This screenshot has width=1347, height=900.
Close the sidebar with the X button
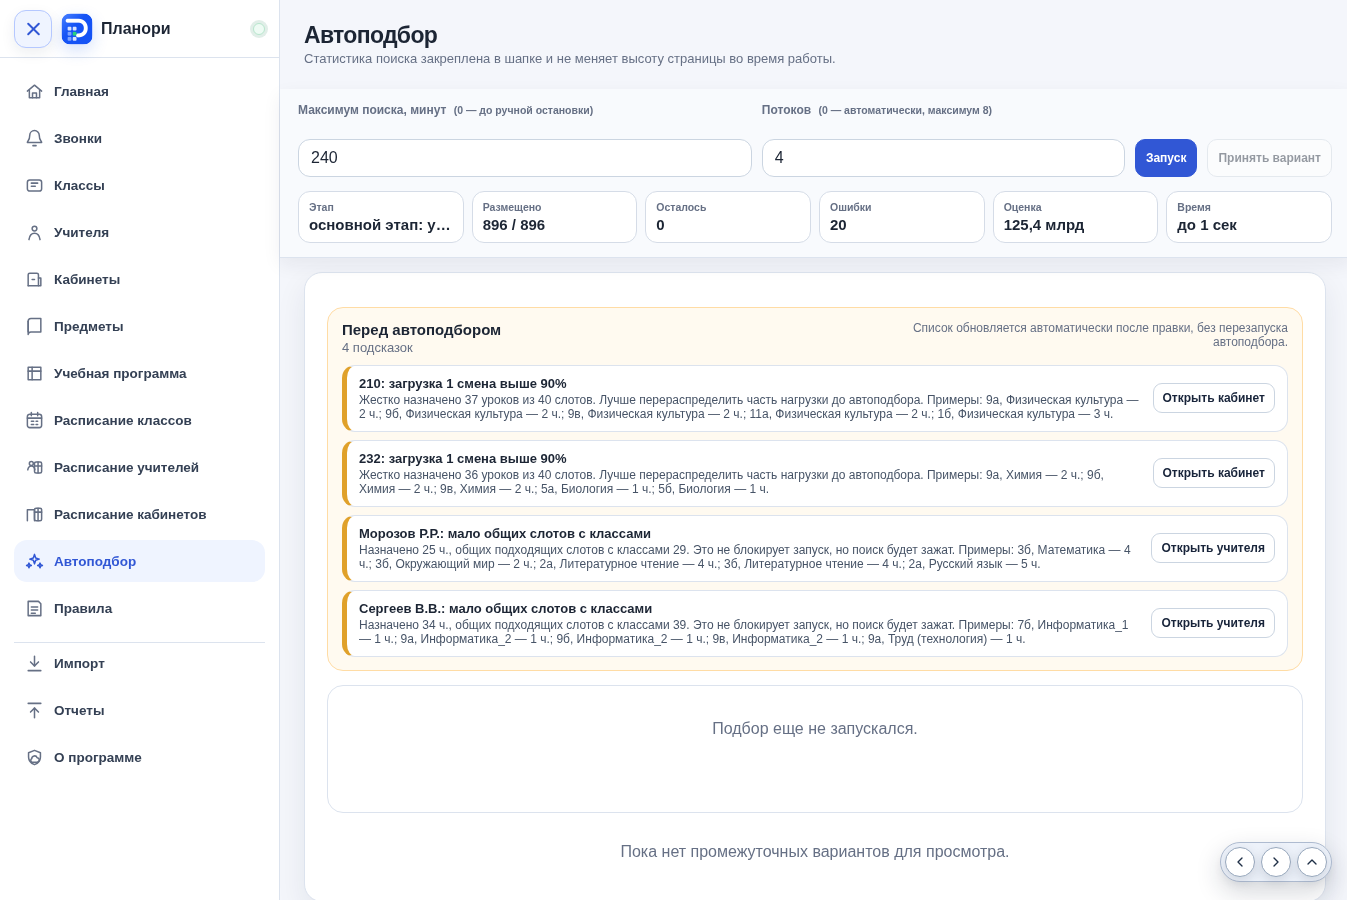33,29
